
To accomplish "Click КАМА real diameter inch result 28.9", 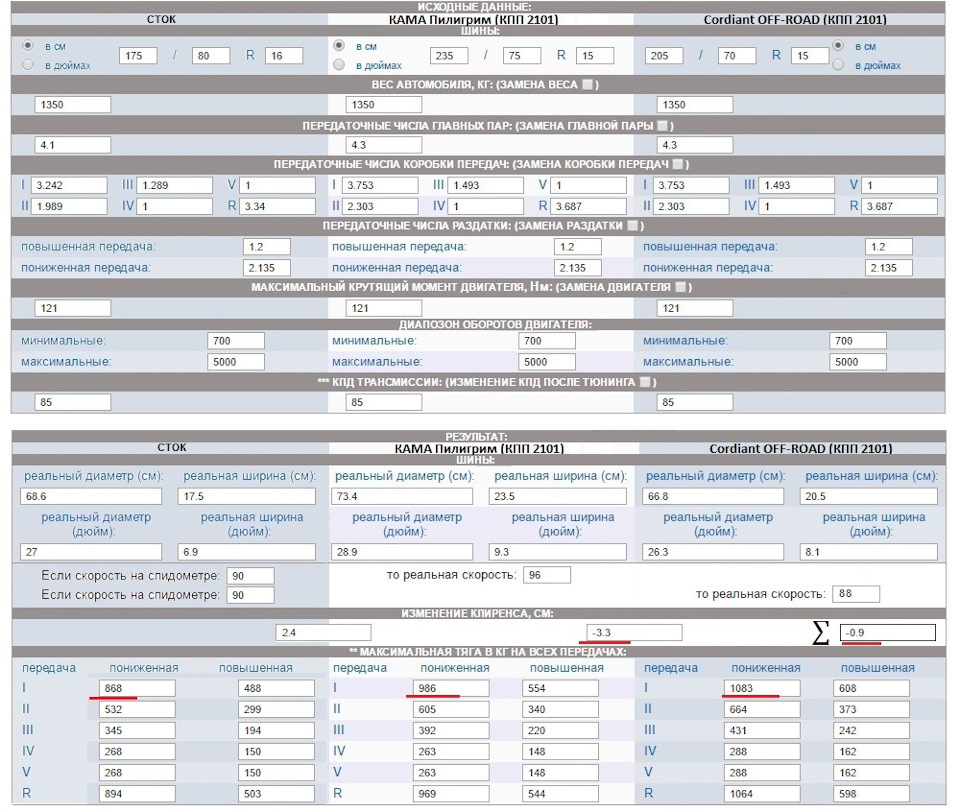I will pyautogui.click(x=402, y=552).
